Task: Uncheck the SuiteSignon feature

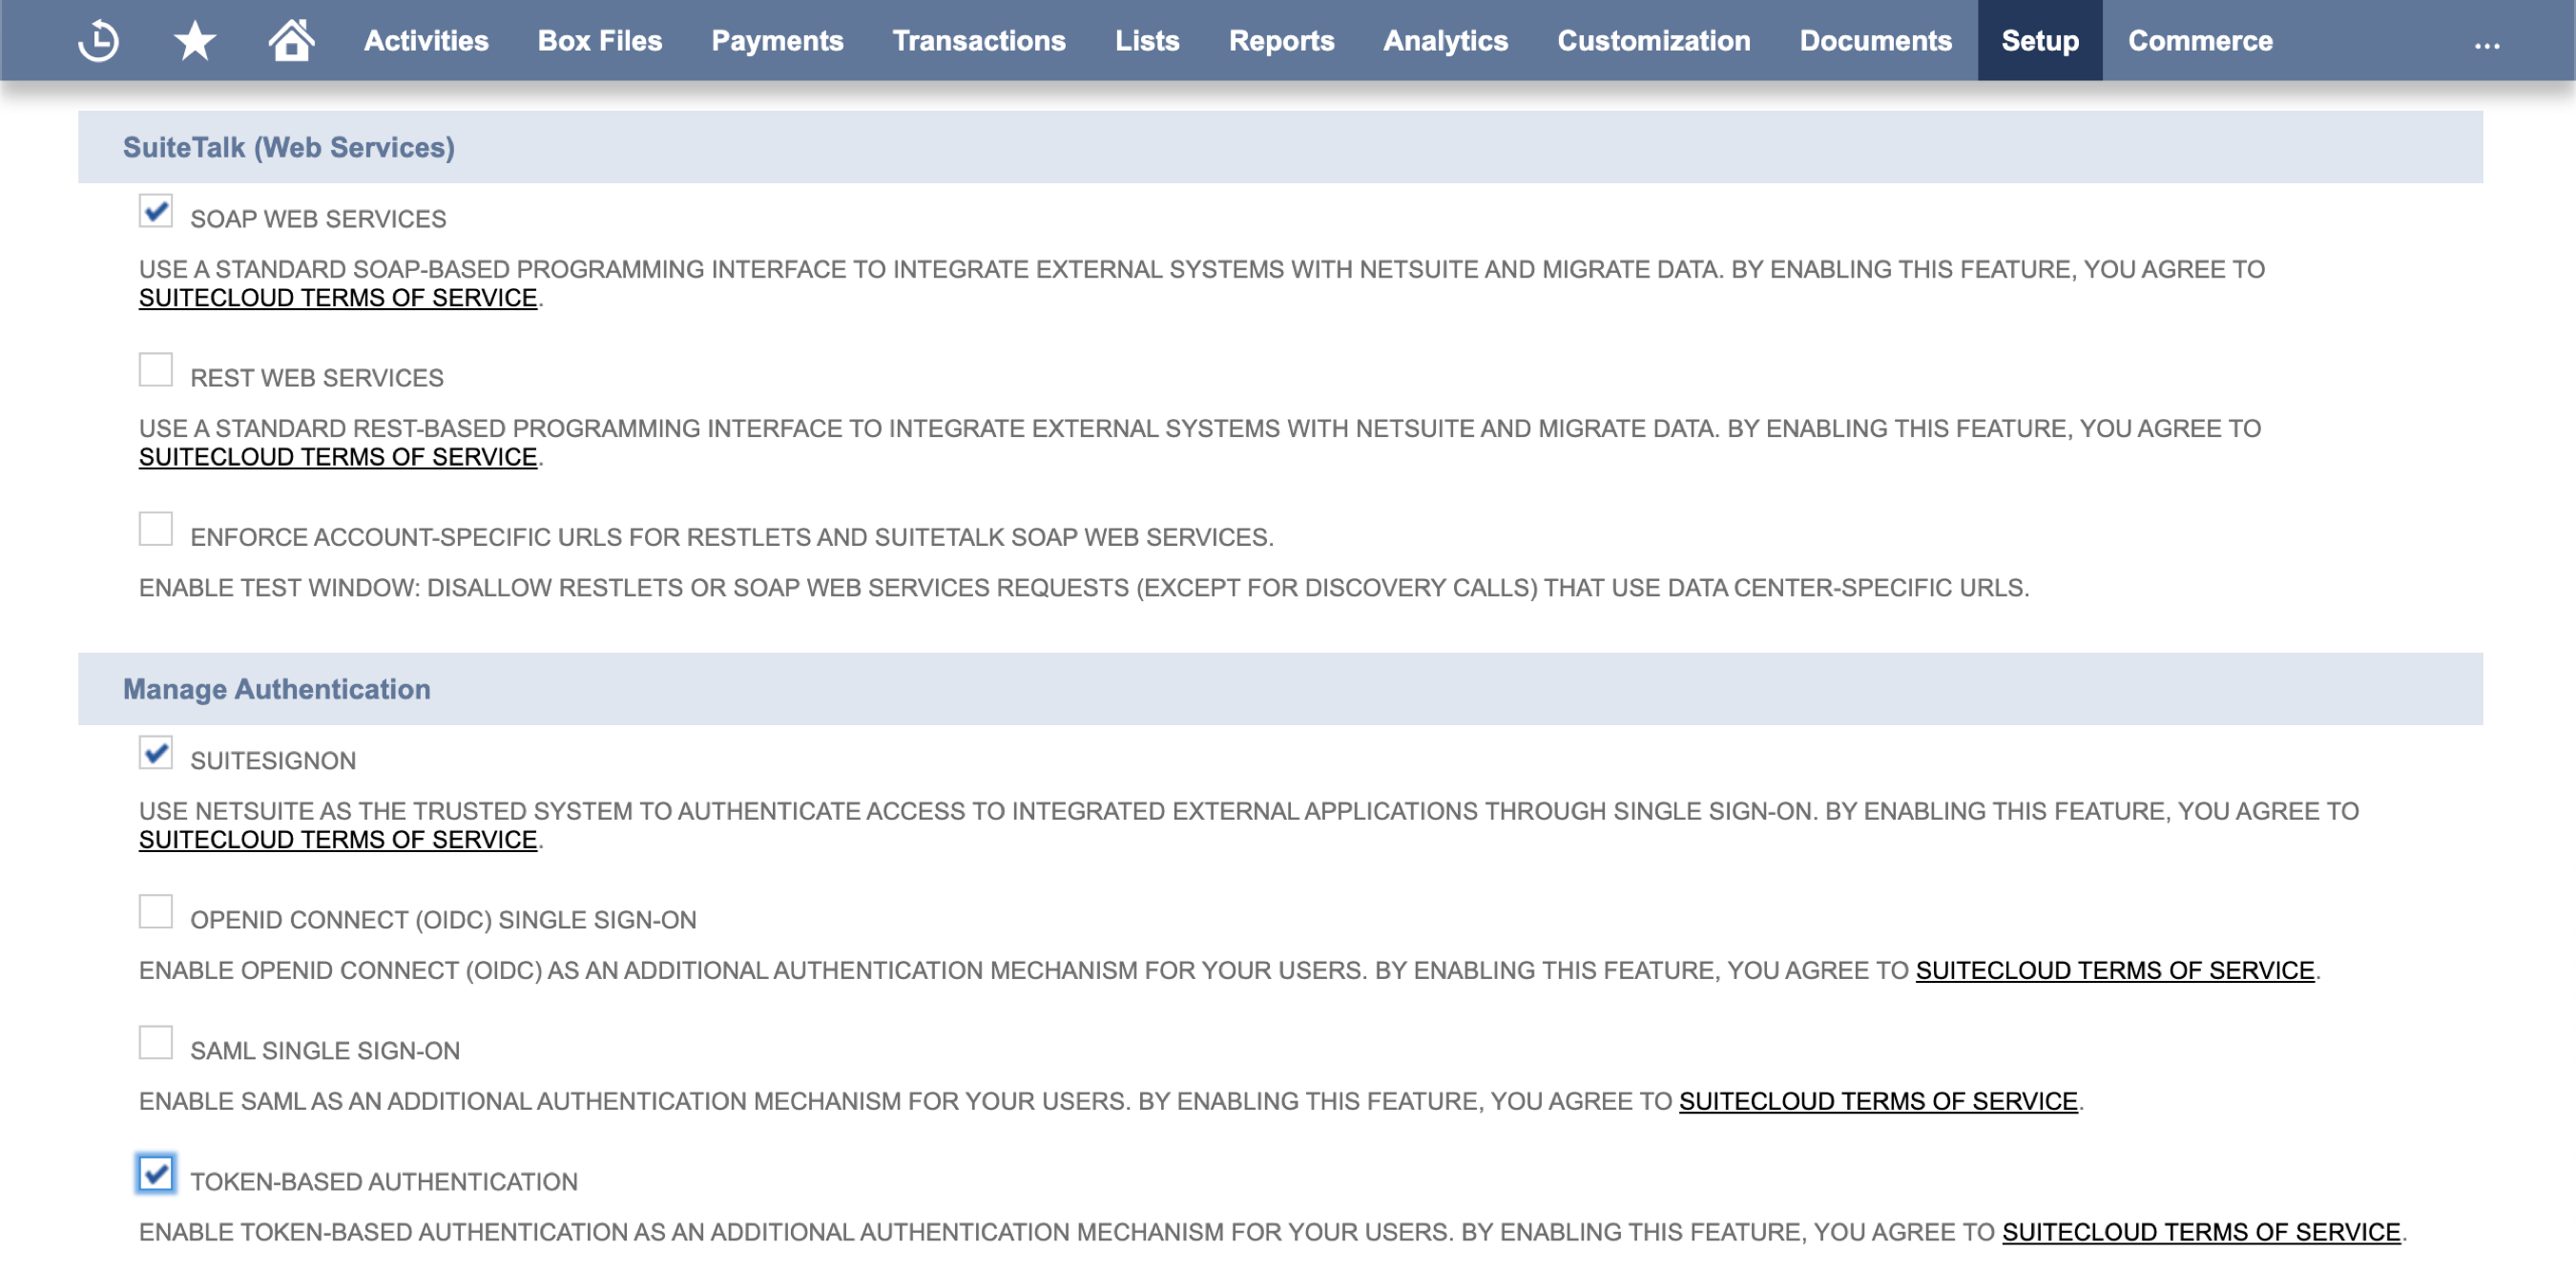Action: point(155,753)
